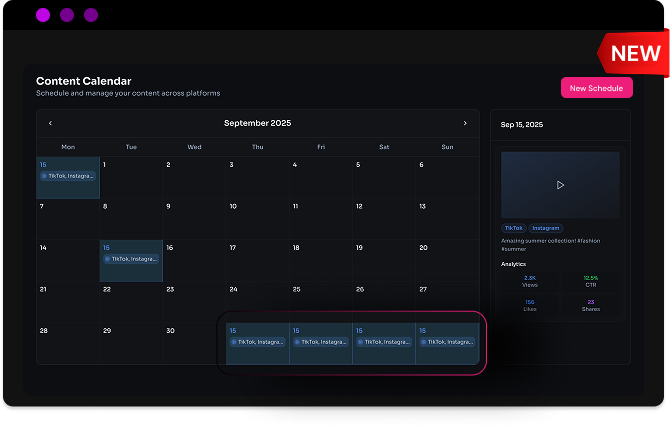
Task: Click the Views analytics card
Action: click(x=530, y=281)
